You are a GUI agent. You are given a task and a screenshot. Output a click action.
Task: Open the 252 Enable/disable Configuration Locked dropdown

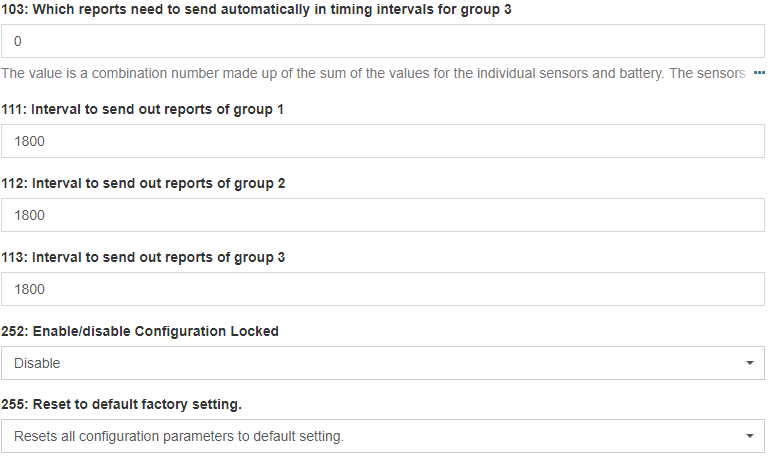[383, 363]
